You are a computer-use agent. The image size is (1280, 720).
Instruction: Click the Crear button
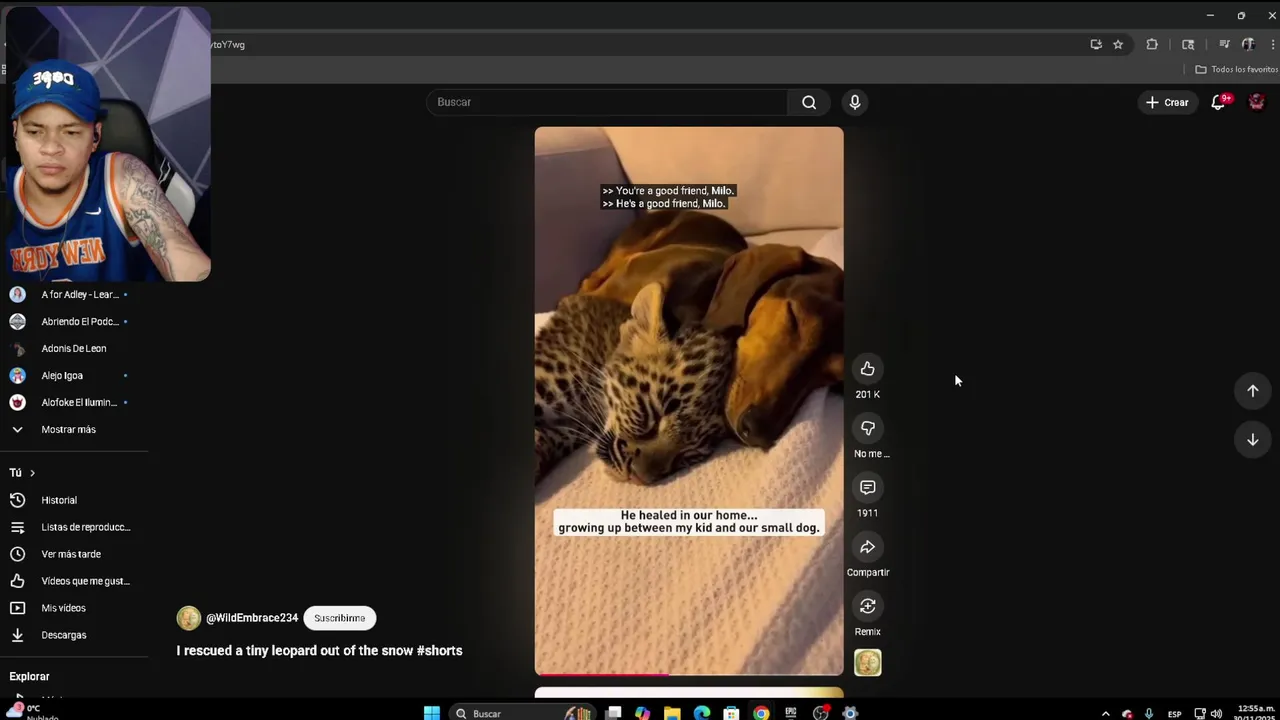tap(1167, 102)
